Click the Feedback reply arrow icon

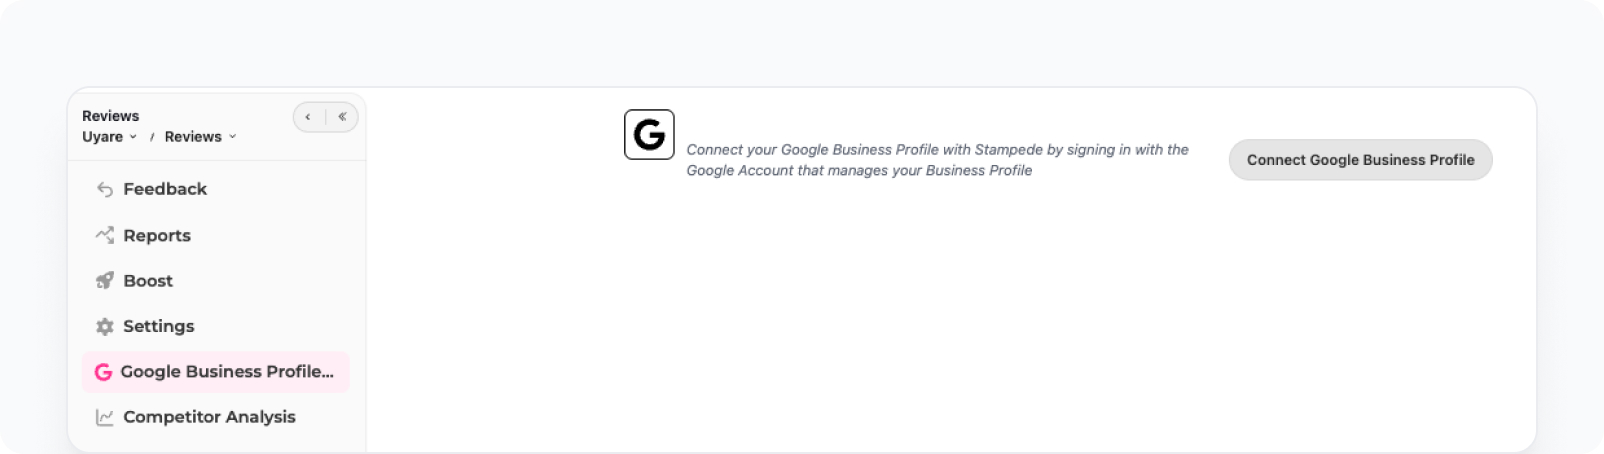click(x=105, y=189)
